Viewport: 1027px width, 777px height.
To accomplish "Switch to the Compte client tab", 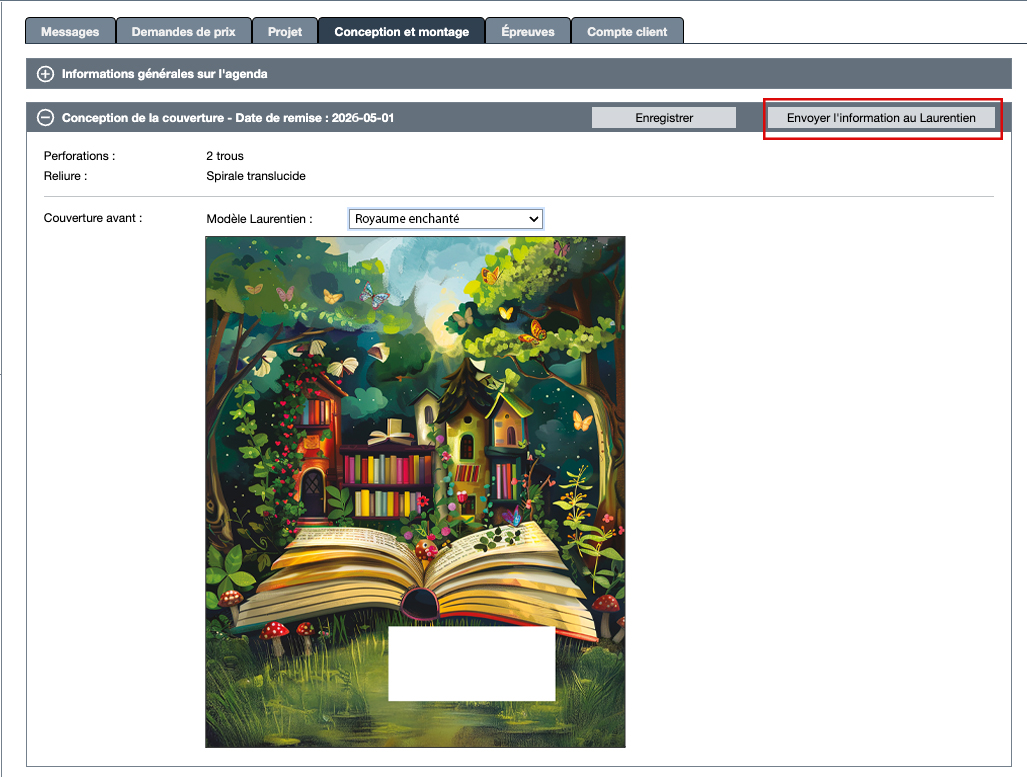I will tap(627, 32).
